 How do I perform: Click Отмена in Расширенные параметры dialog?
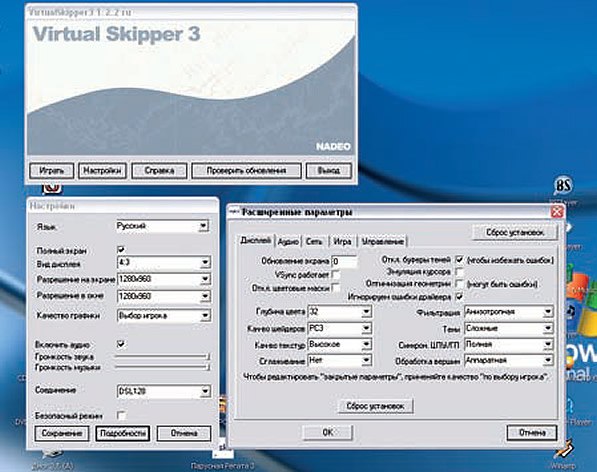532,432
